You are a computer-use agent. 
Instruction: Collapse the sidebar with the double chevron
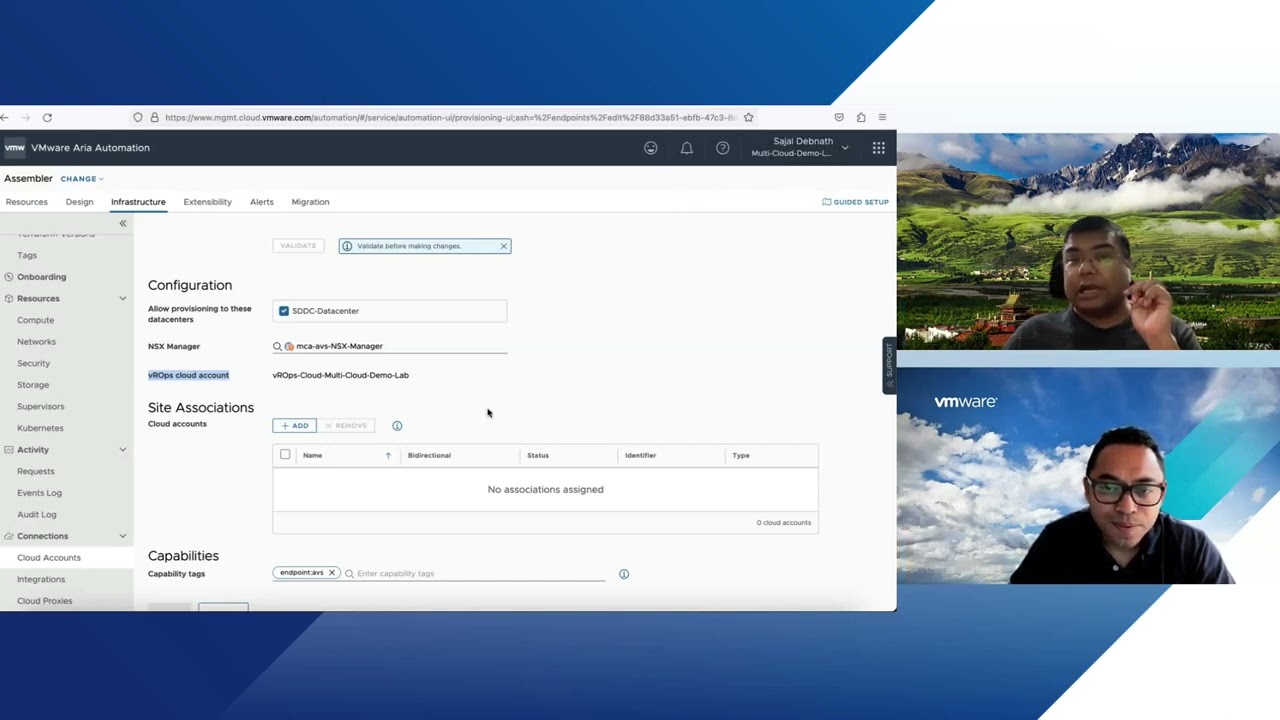pyautogui.click(x=123, y=223)
